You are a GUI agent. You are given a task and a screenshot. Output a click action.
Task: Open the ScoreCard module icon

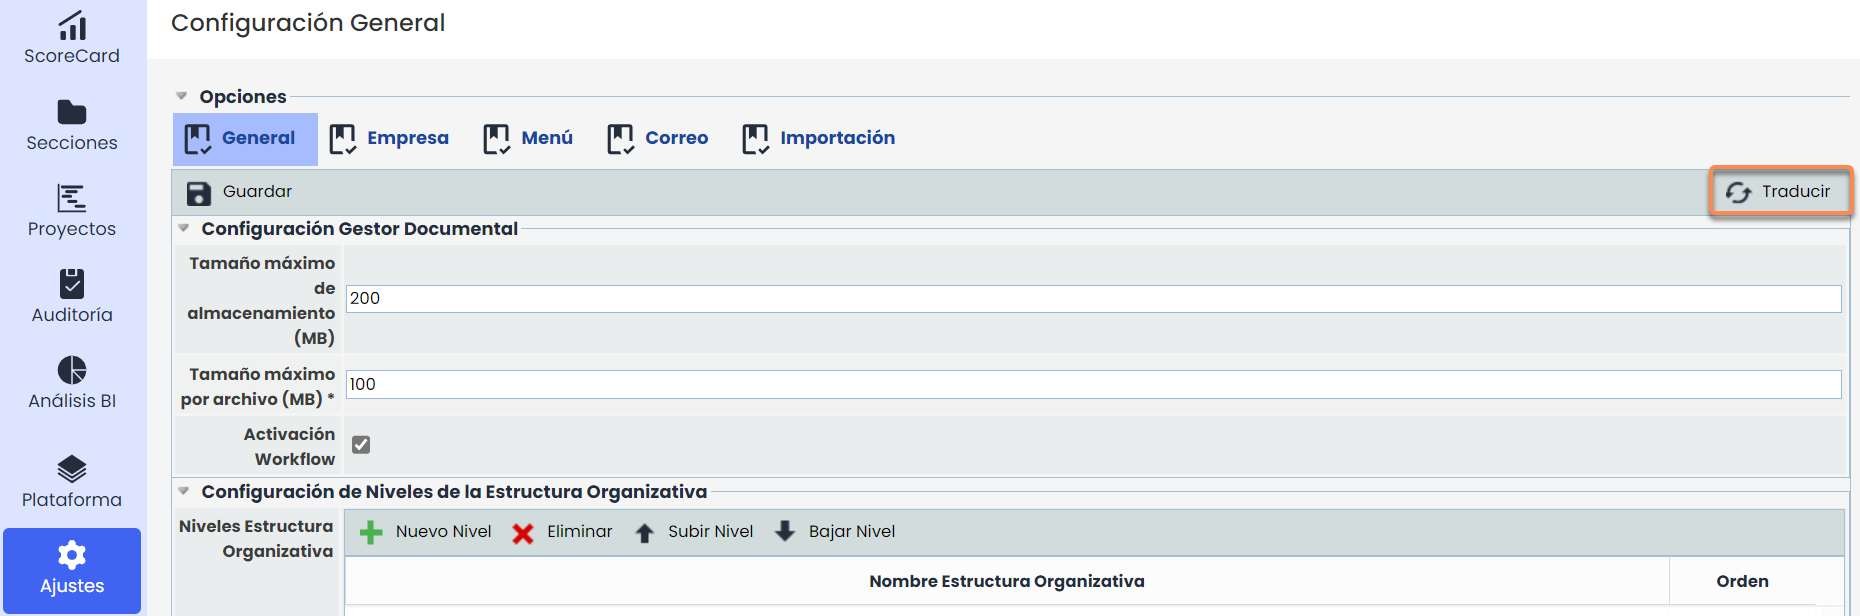[x=72, y=25]
